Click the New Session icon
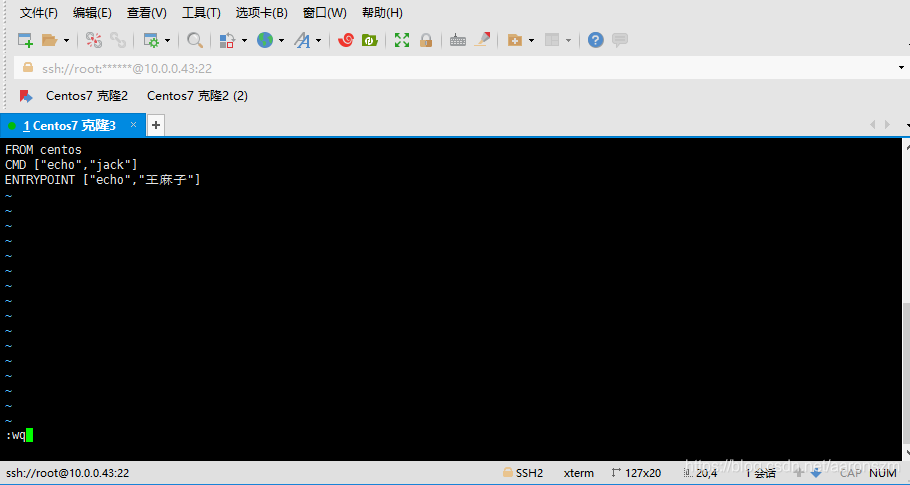This screenshot has width=910, height=485. coord(25,40)
